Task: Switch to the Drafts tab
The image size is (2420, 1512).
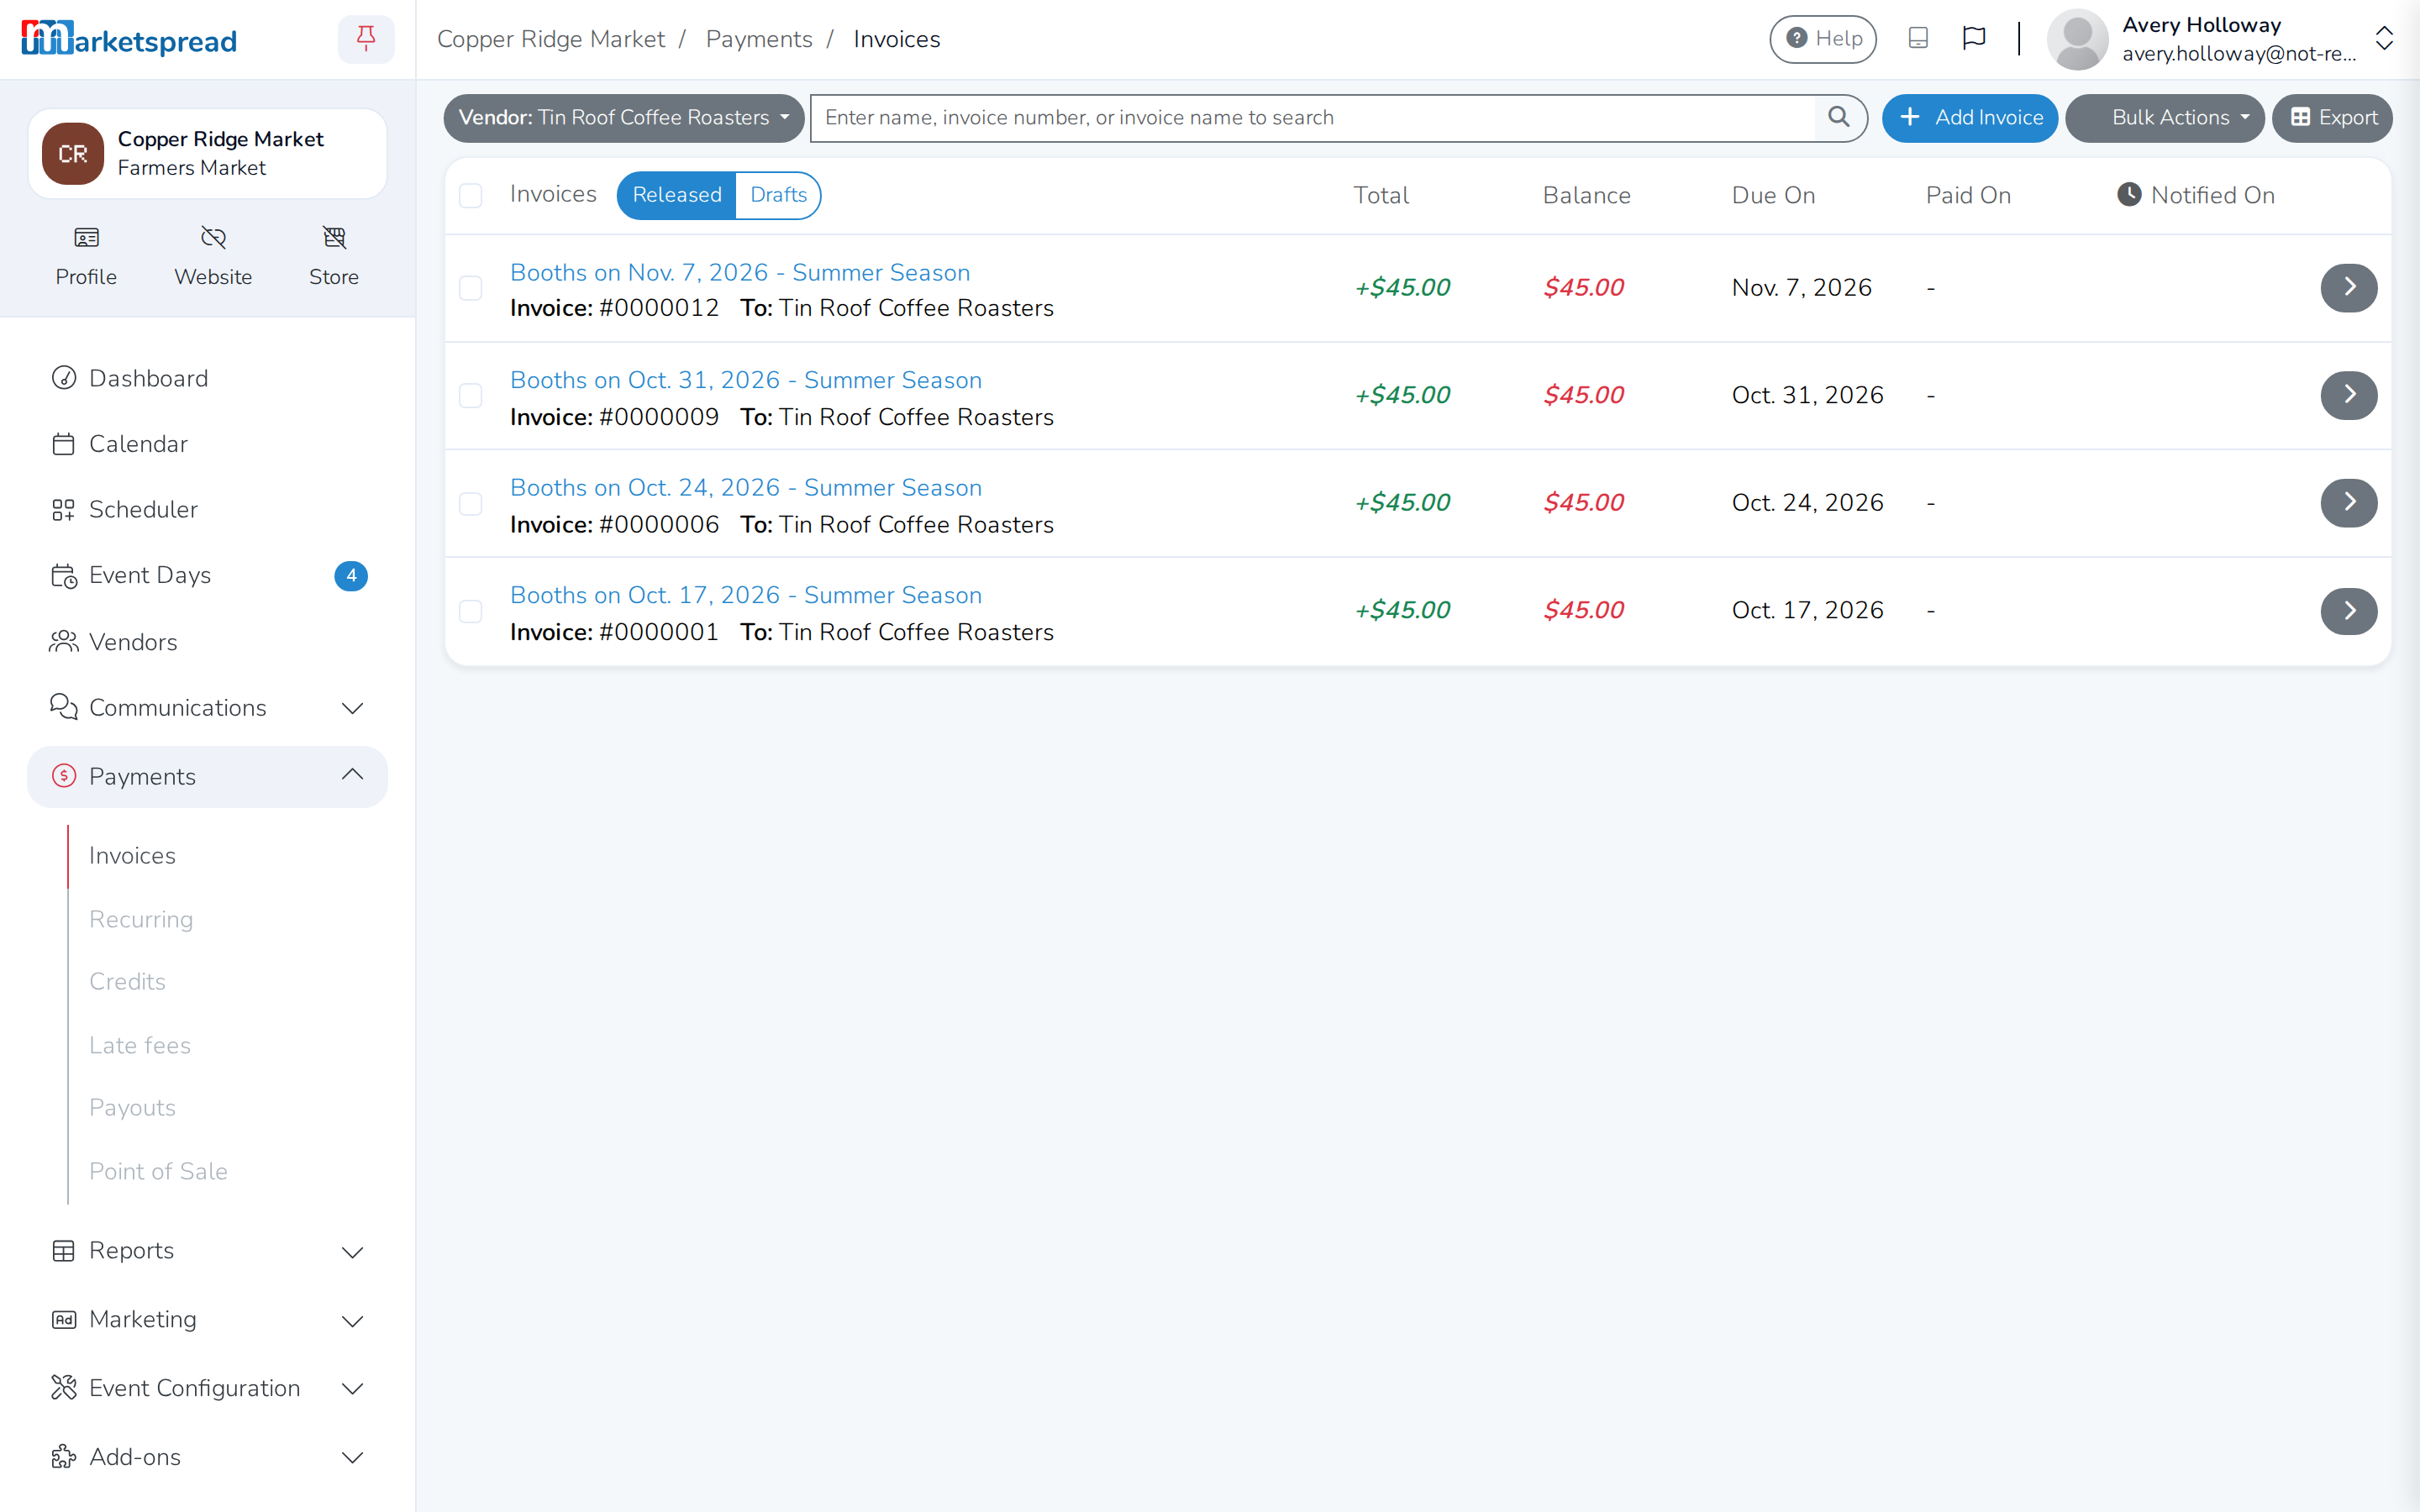Action: pyautogui.click(x=778, y=195)
